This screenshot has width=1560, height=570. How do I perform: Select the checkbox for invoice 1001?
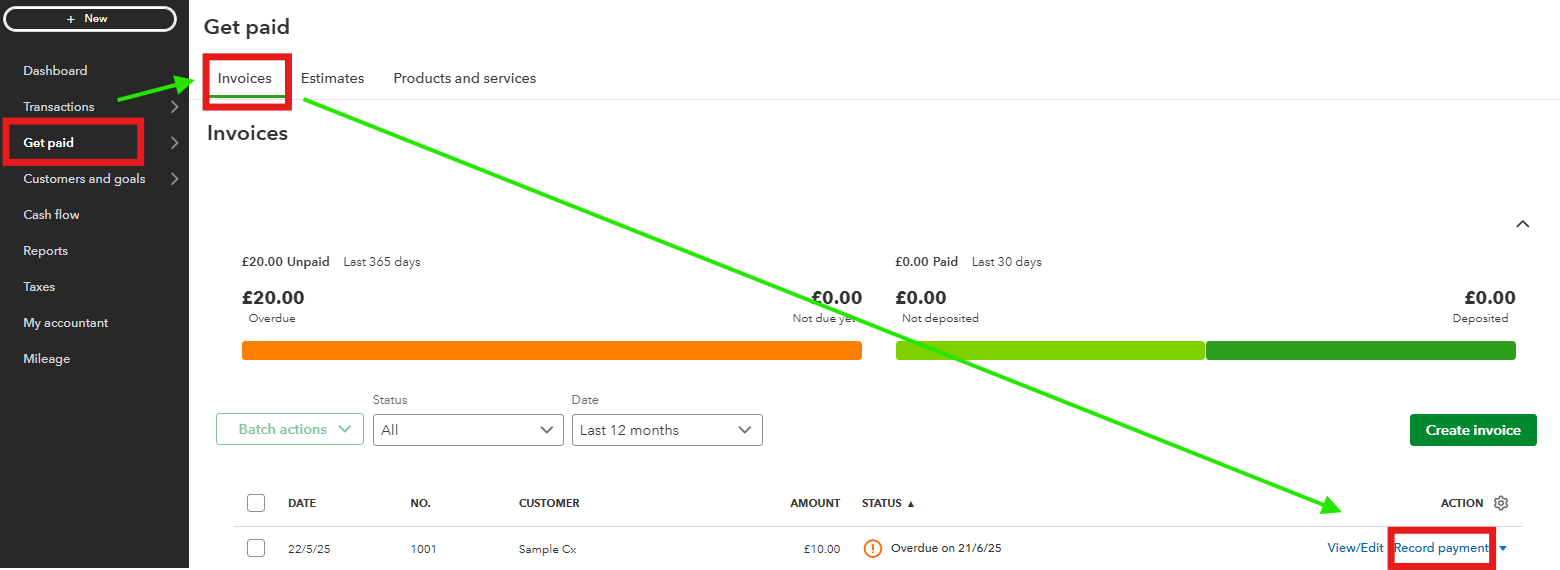pos(256,548)
